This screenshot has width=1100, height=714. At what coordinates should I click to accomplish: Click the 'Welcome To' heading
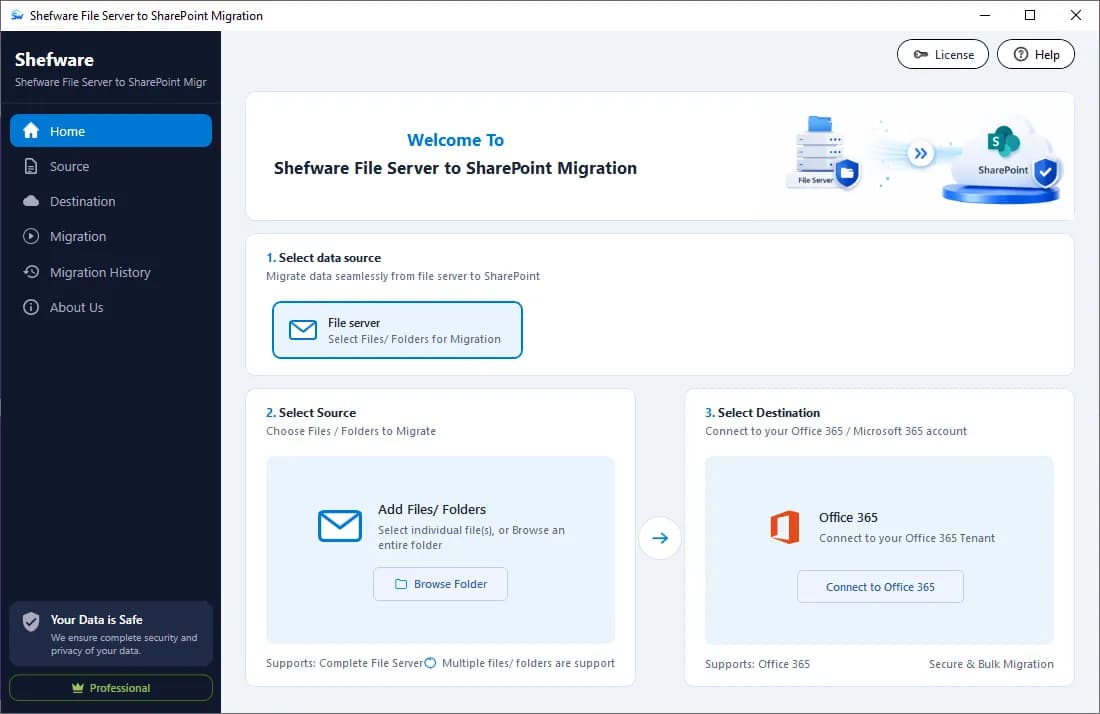coord(455,140)
